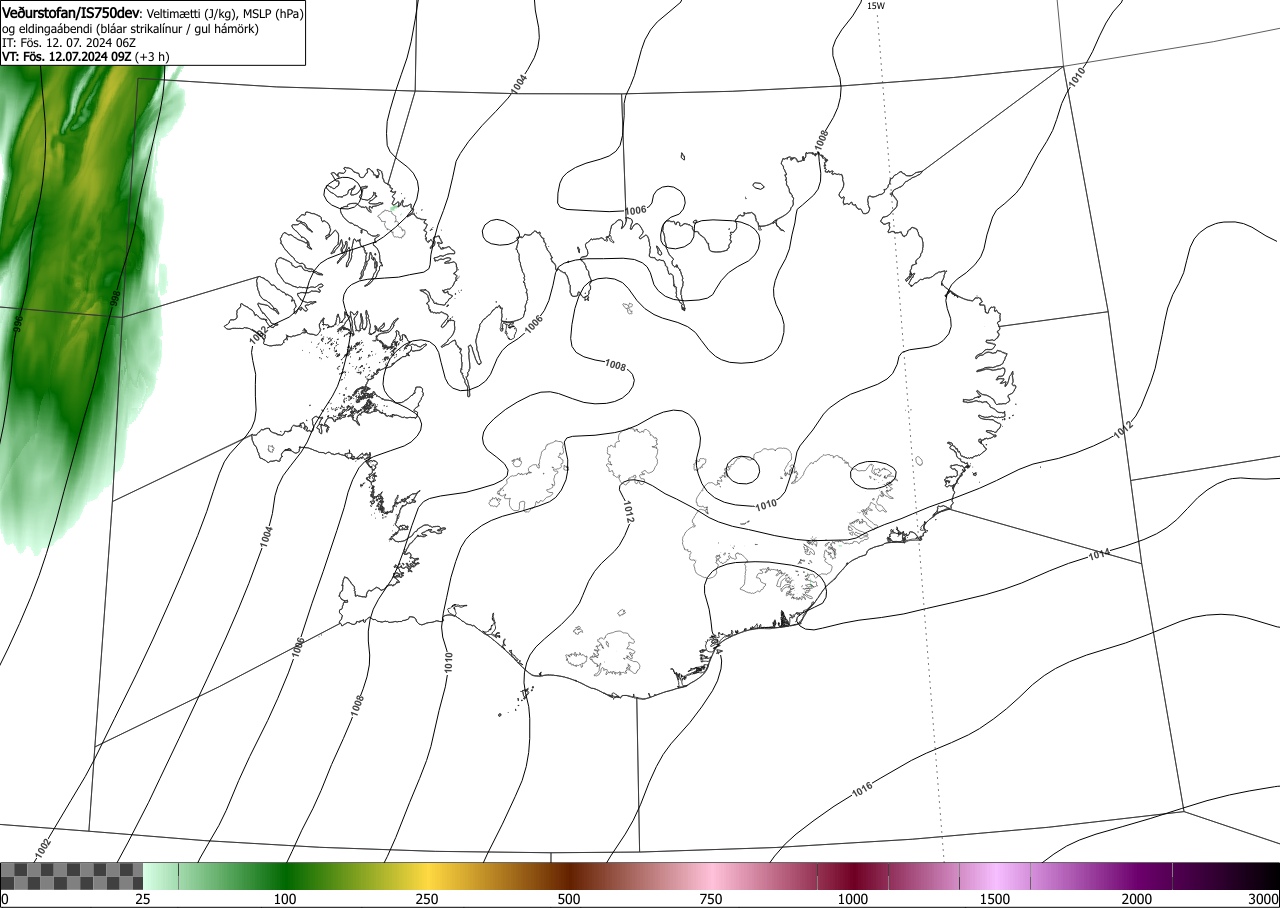
Task: Click the colorbar tick label 0
Action: pyautogui.click(x=4, y=899)
